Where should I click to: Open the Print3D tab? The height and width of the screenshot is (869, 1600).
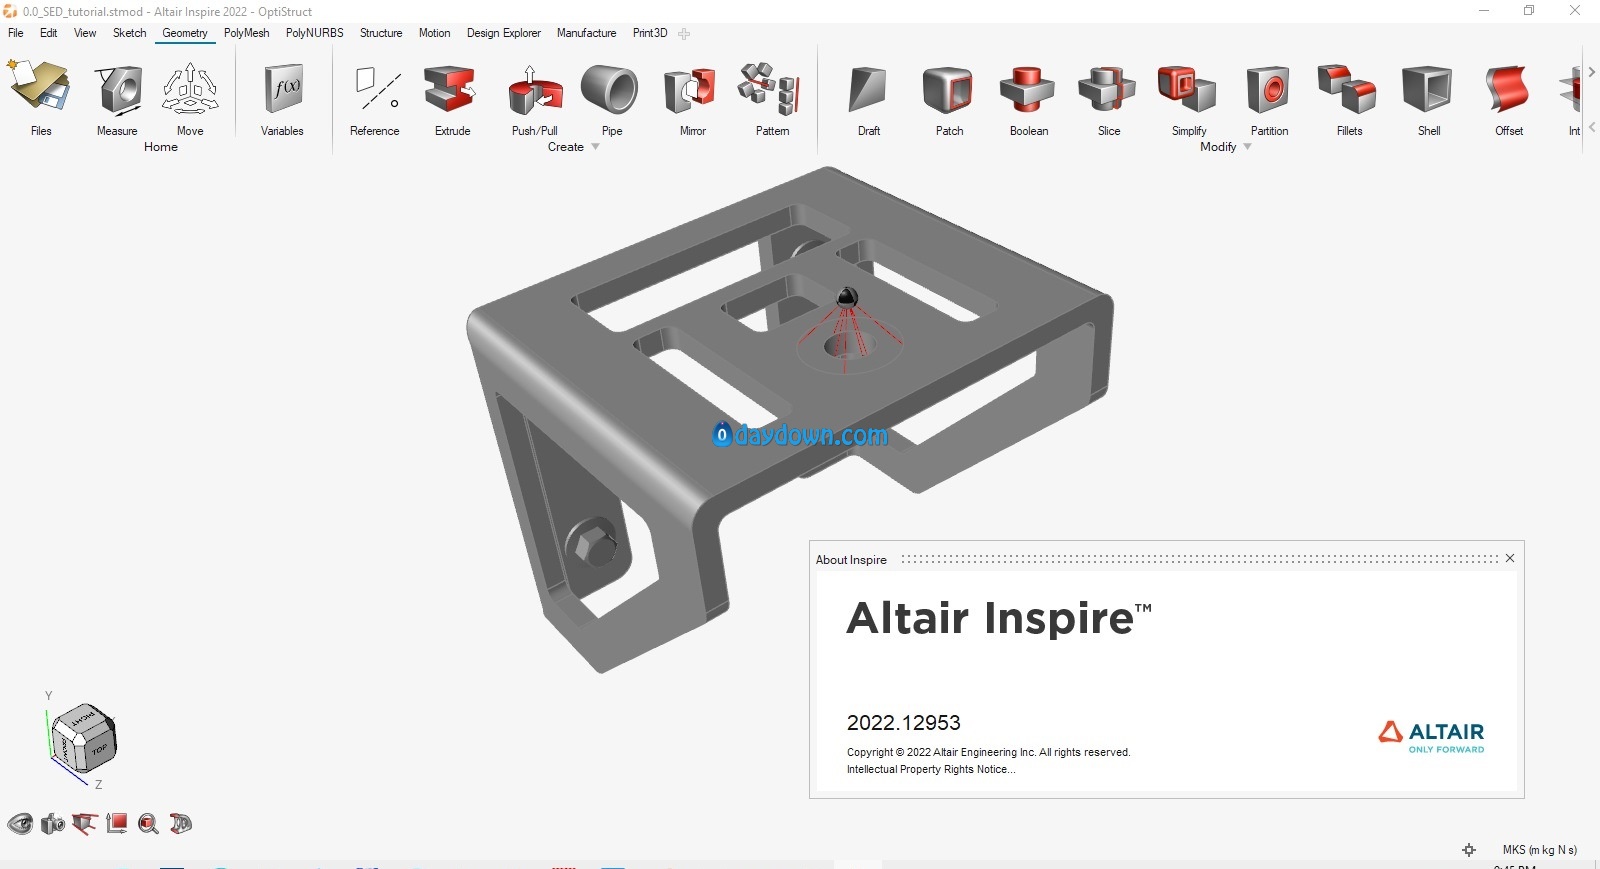[649, 33]
